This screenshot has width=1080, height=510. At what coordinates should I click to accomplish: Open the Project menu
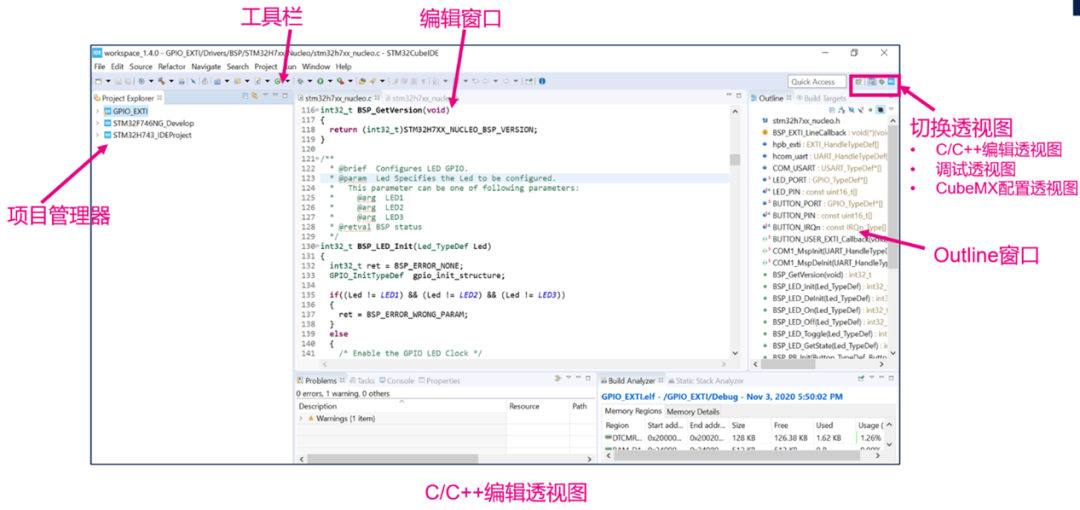[x=265, y=67]
